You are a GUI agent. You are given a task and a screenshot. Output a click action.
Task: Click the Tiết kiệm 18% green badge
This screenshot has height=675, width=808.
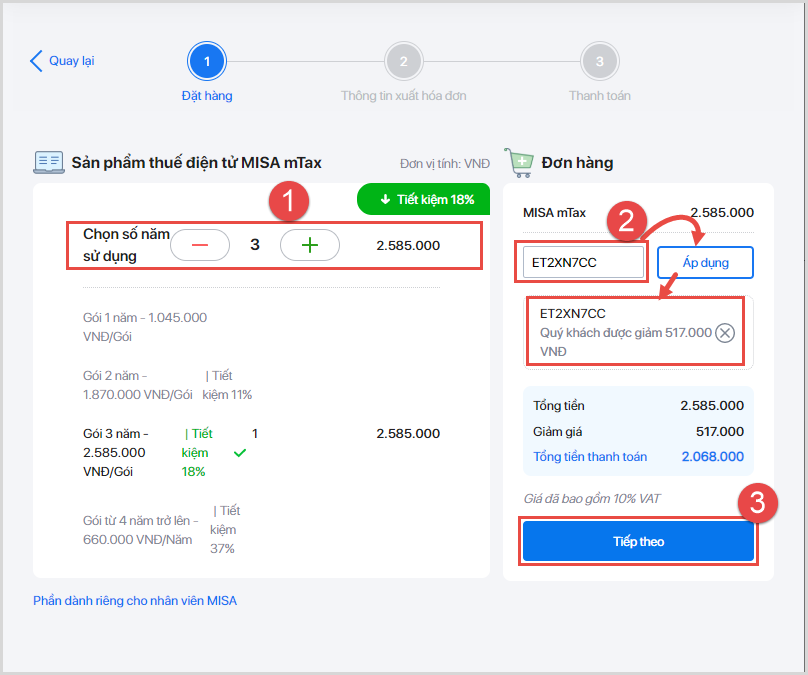[x=424, y=199]
